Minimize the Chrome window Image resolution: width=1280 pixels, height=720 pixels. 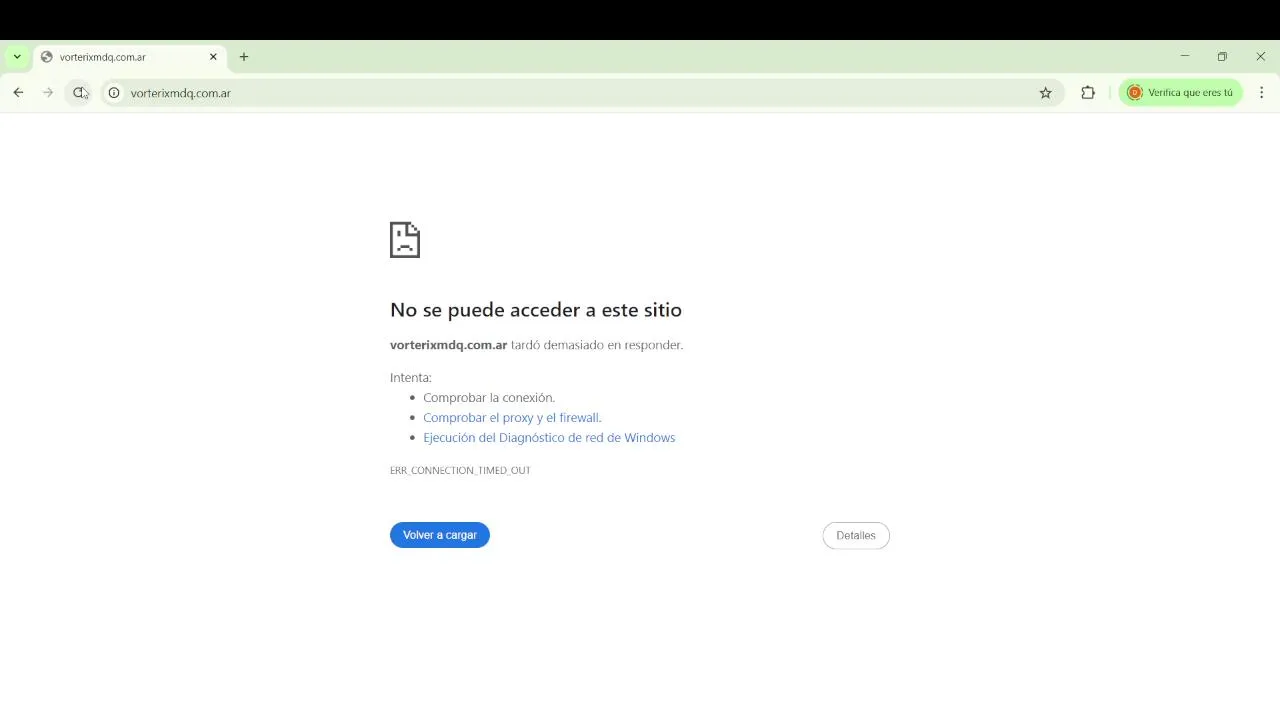1185,57
